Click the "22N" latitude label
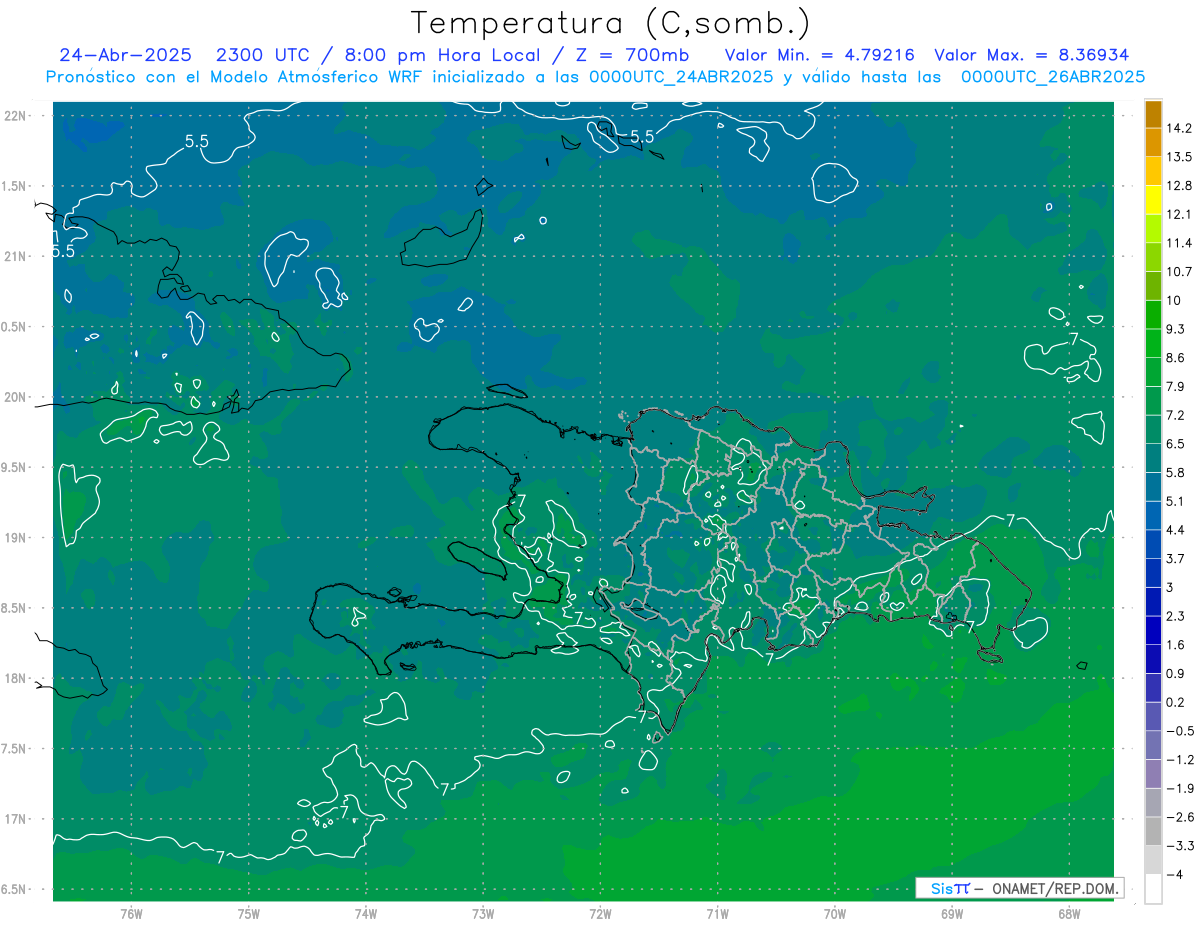This screenshot has height=927, width=1200. 16,116
